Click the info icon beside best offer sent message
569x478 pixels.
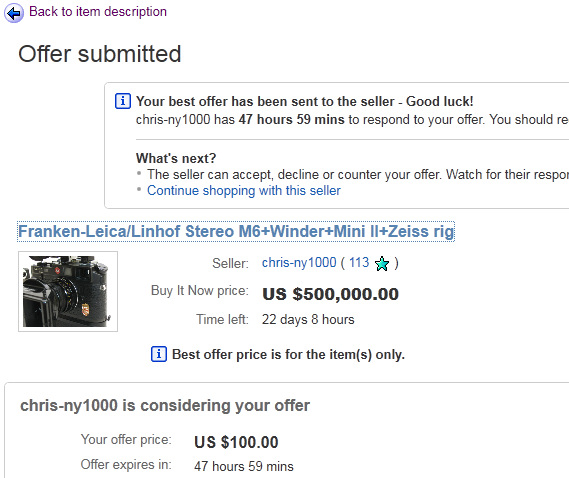pyautogui.click(x=123, y=101)
